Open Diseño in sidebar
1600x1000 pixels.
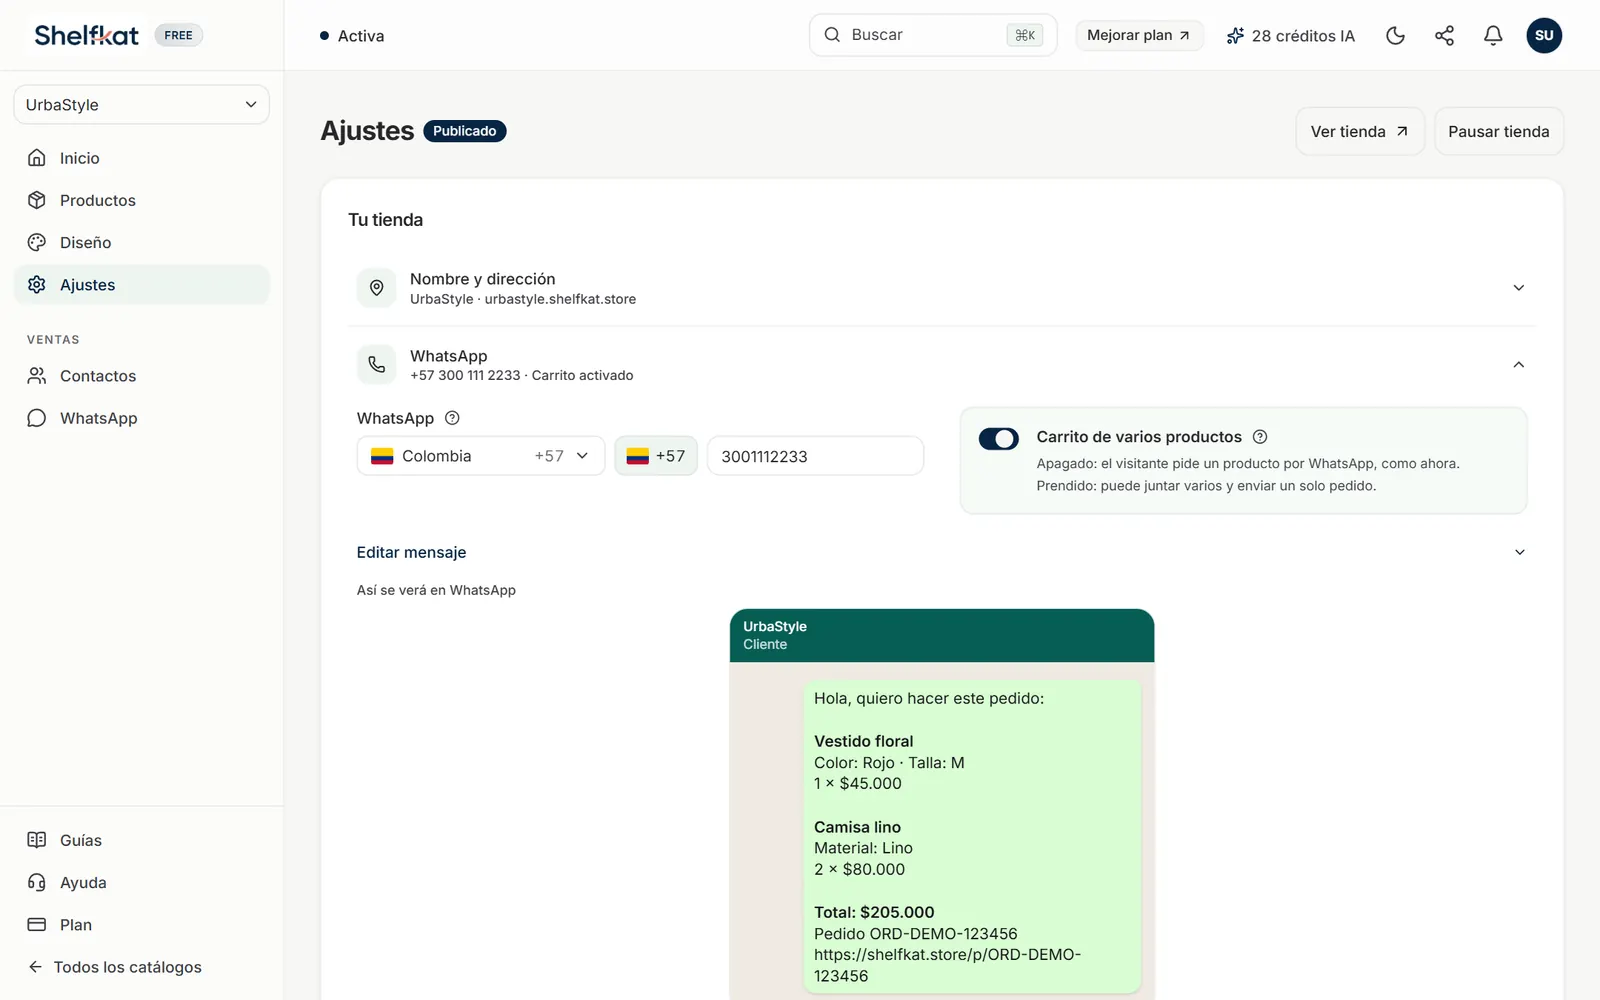(x=141, y=242)
